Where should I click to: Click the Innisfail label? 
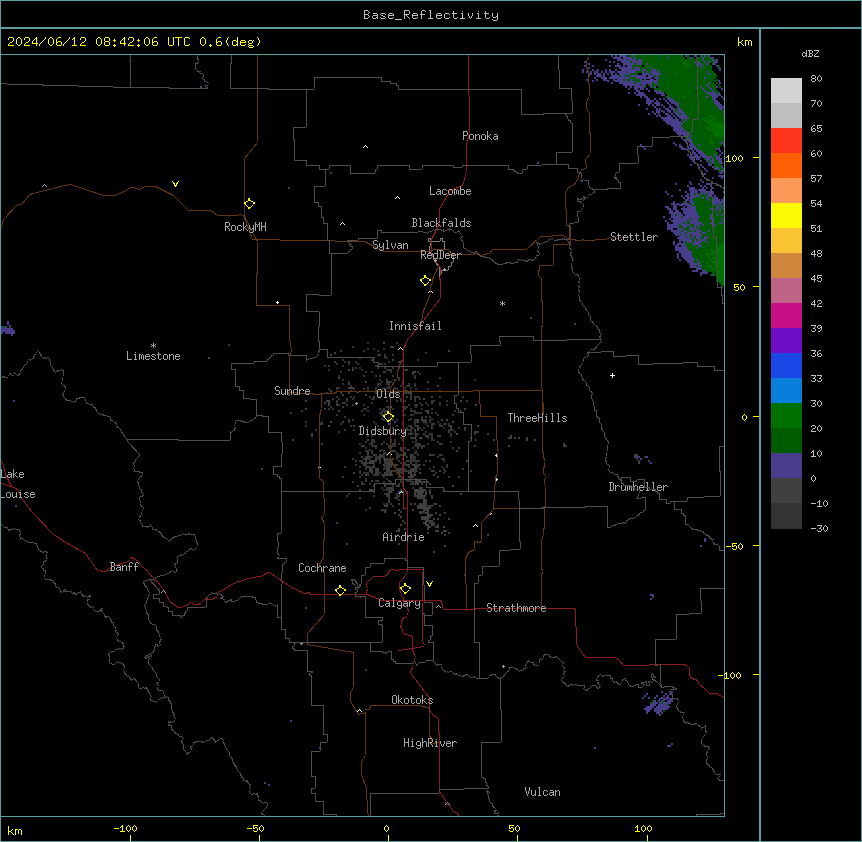(415, 326)
